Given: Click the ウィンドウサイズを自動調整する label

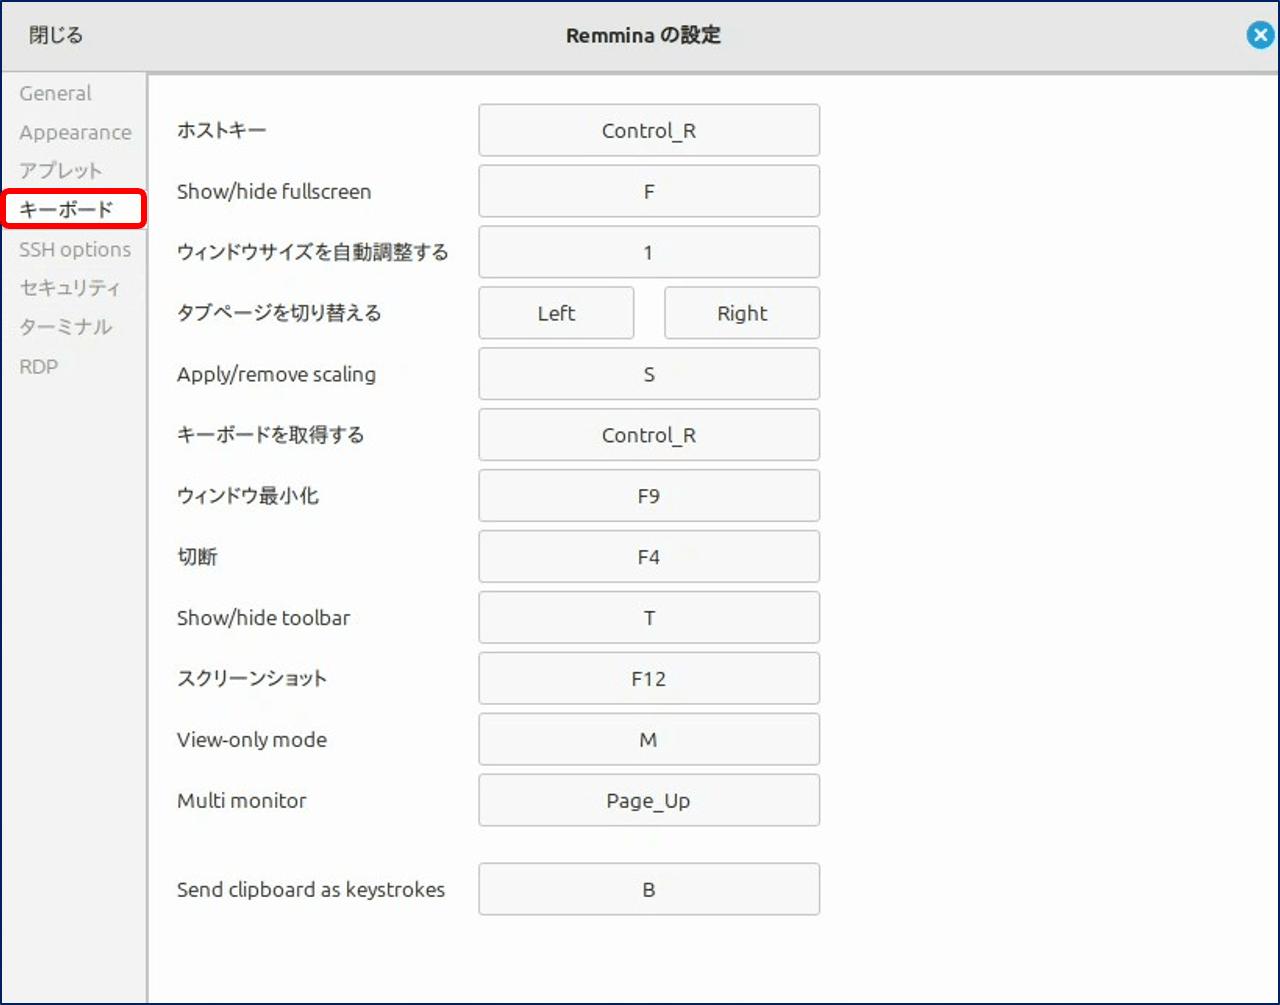Looking at the screenshot, I should (313, 252).
